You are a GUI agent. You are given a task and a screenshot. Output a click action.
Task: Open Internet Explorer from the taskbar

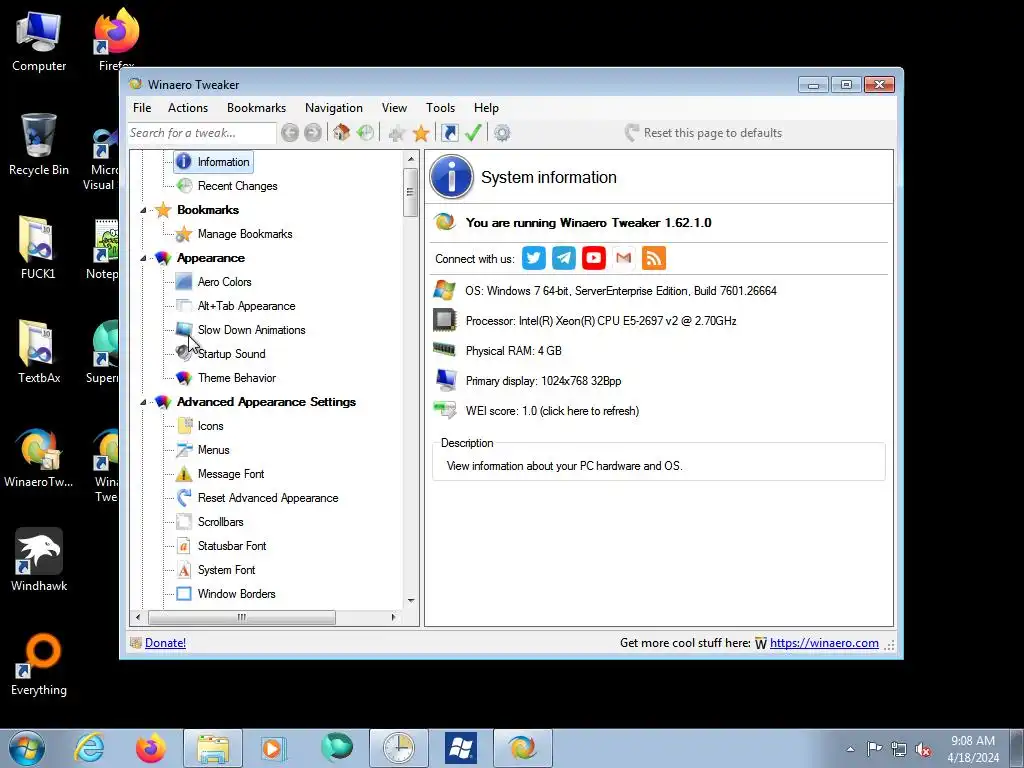(x=89, y=747)
